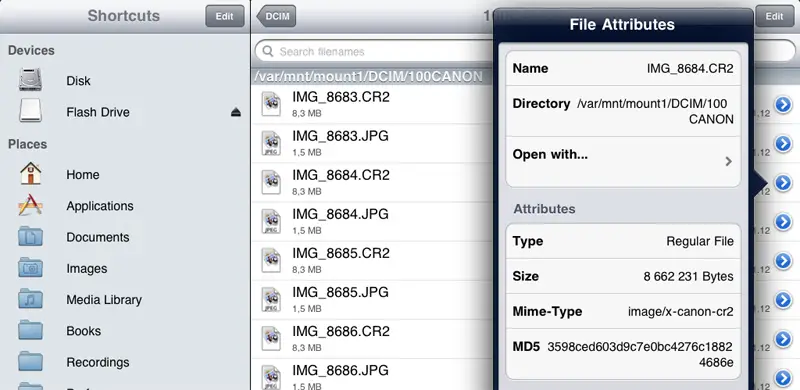Image resolution: width=800 pixels, height=390 pixels.
Task: Click the Documents label
Action: click(97, 237)
